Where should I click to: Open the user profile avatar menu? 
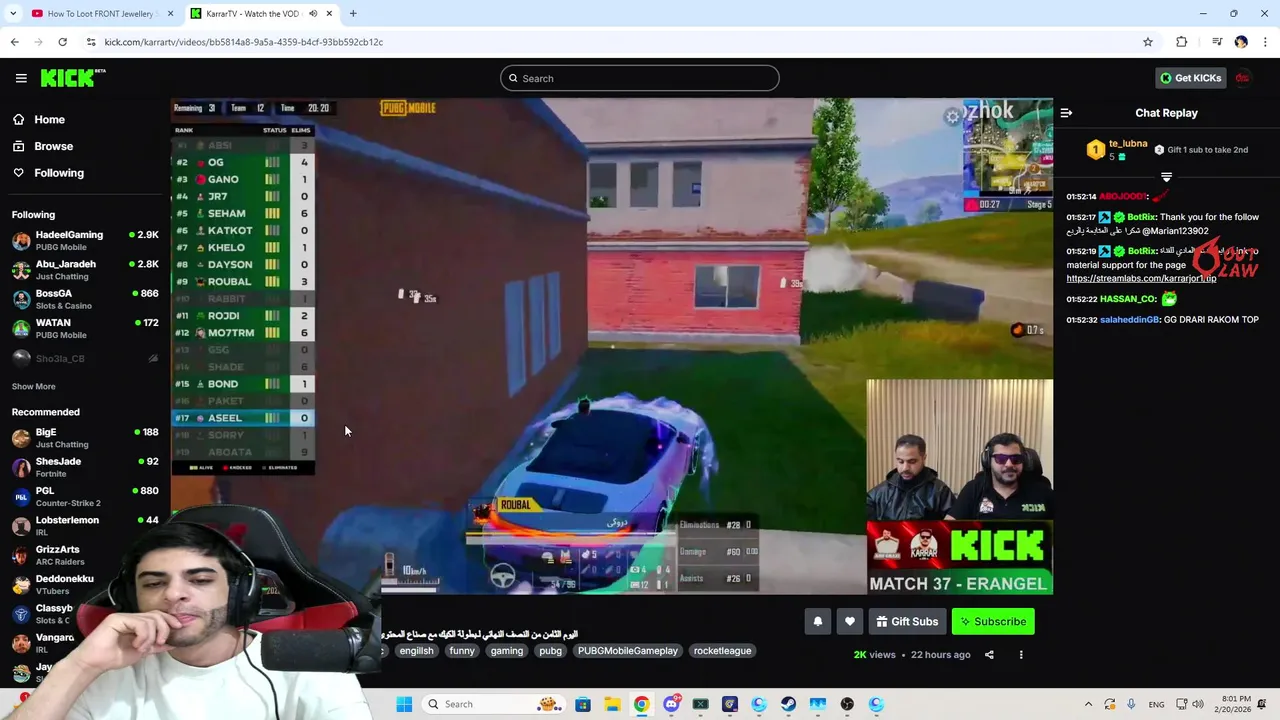pos(1243,78)
